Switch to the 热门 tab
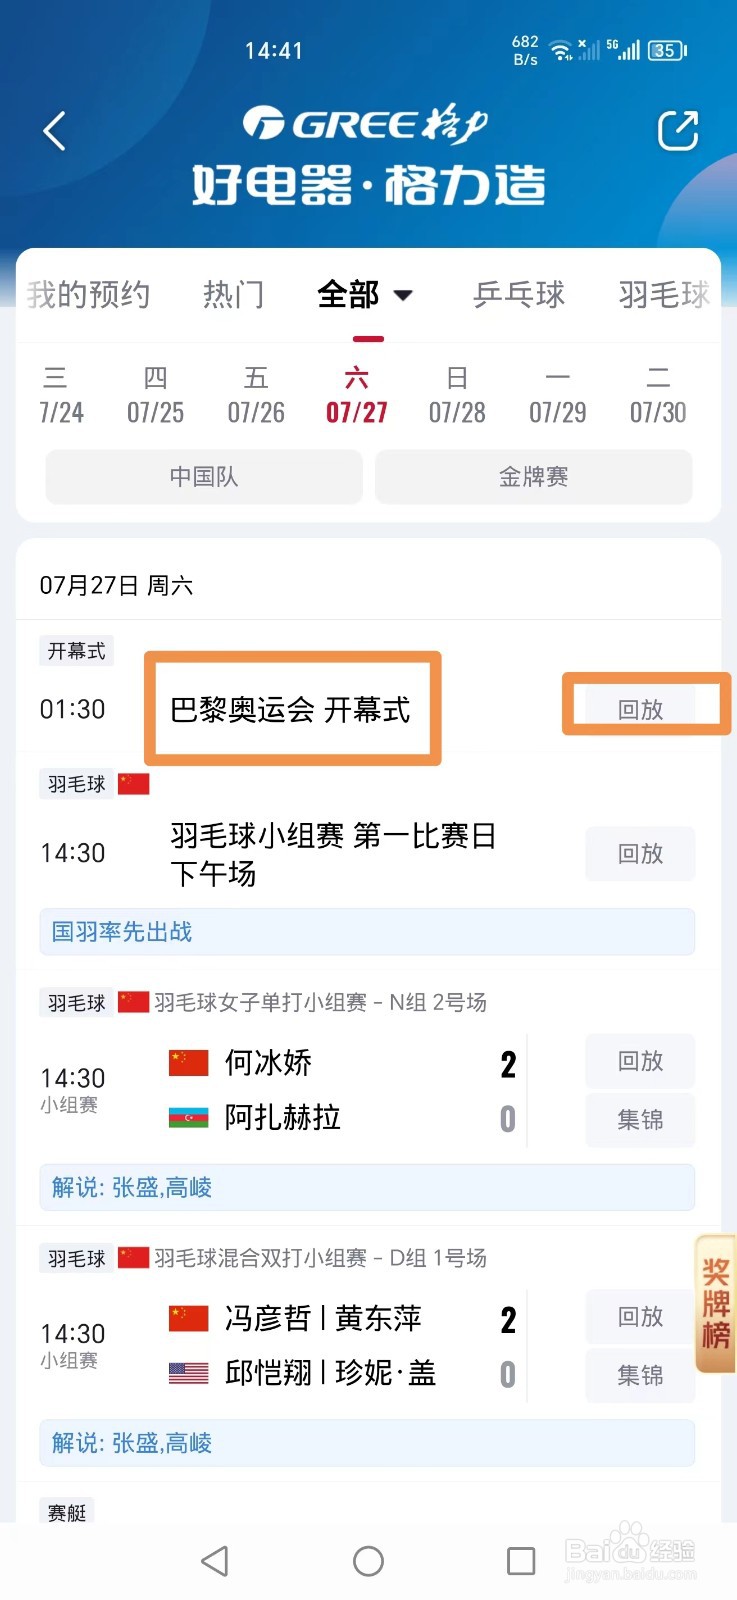Screen dimensions: 737x1600 (234, 294)
